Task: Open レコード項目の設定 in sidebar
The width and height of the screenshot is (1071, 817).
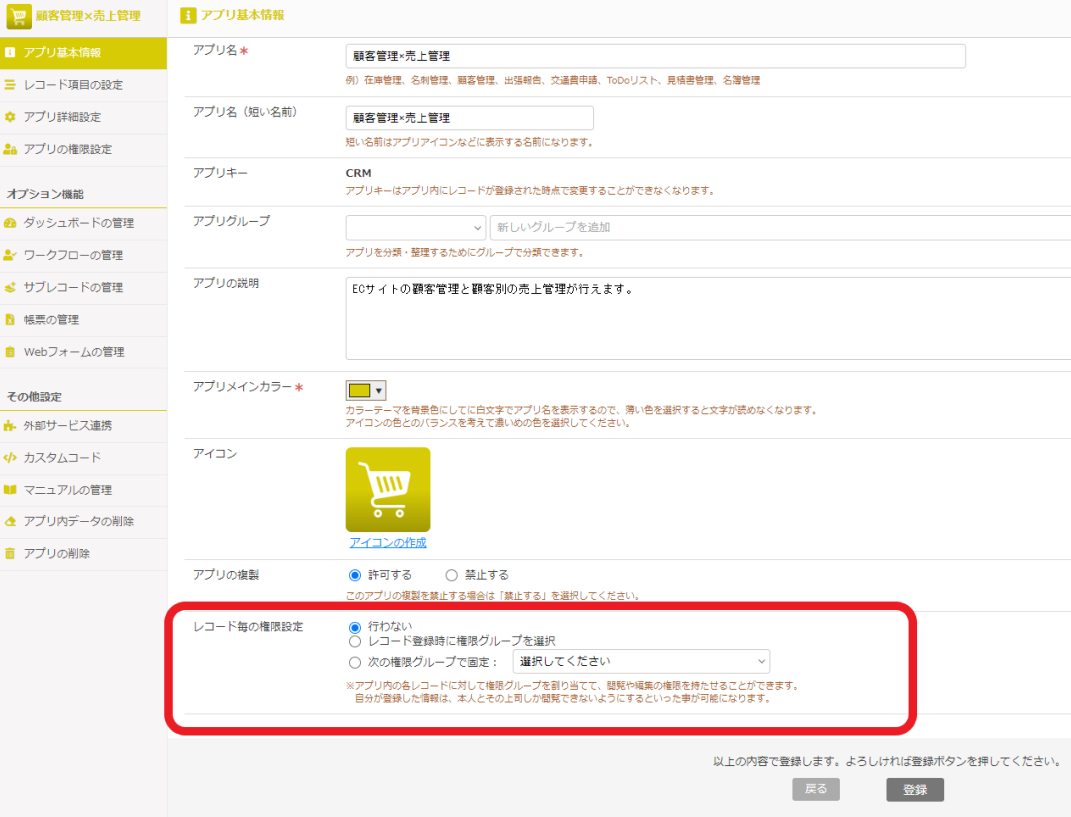Action: coord(73,85)
